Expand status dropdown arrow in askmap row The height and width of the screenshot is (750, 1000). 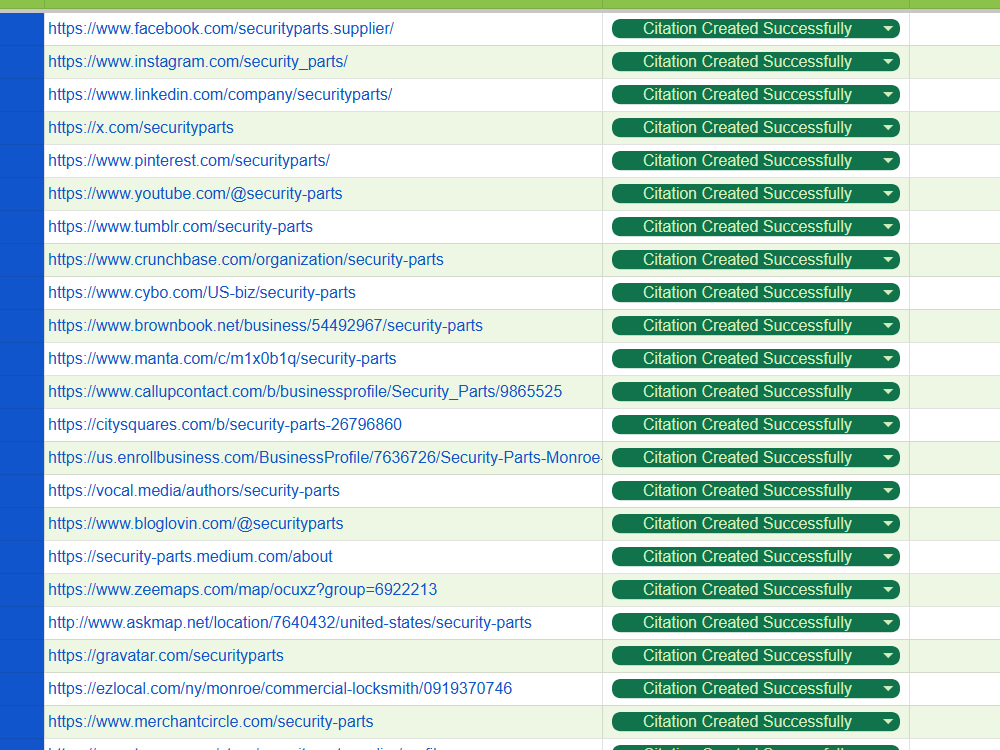coord(888,623)
